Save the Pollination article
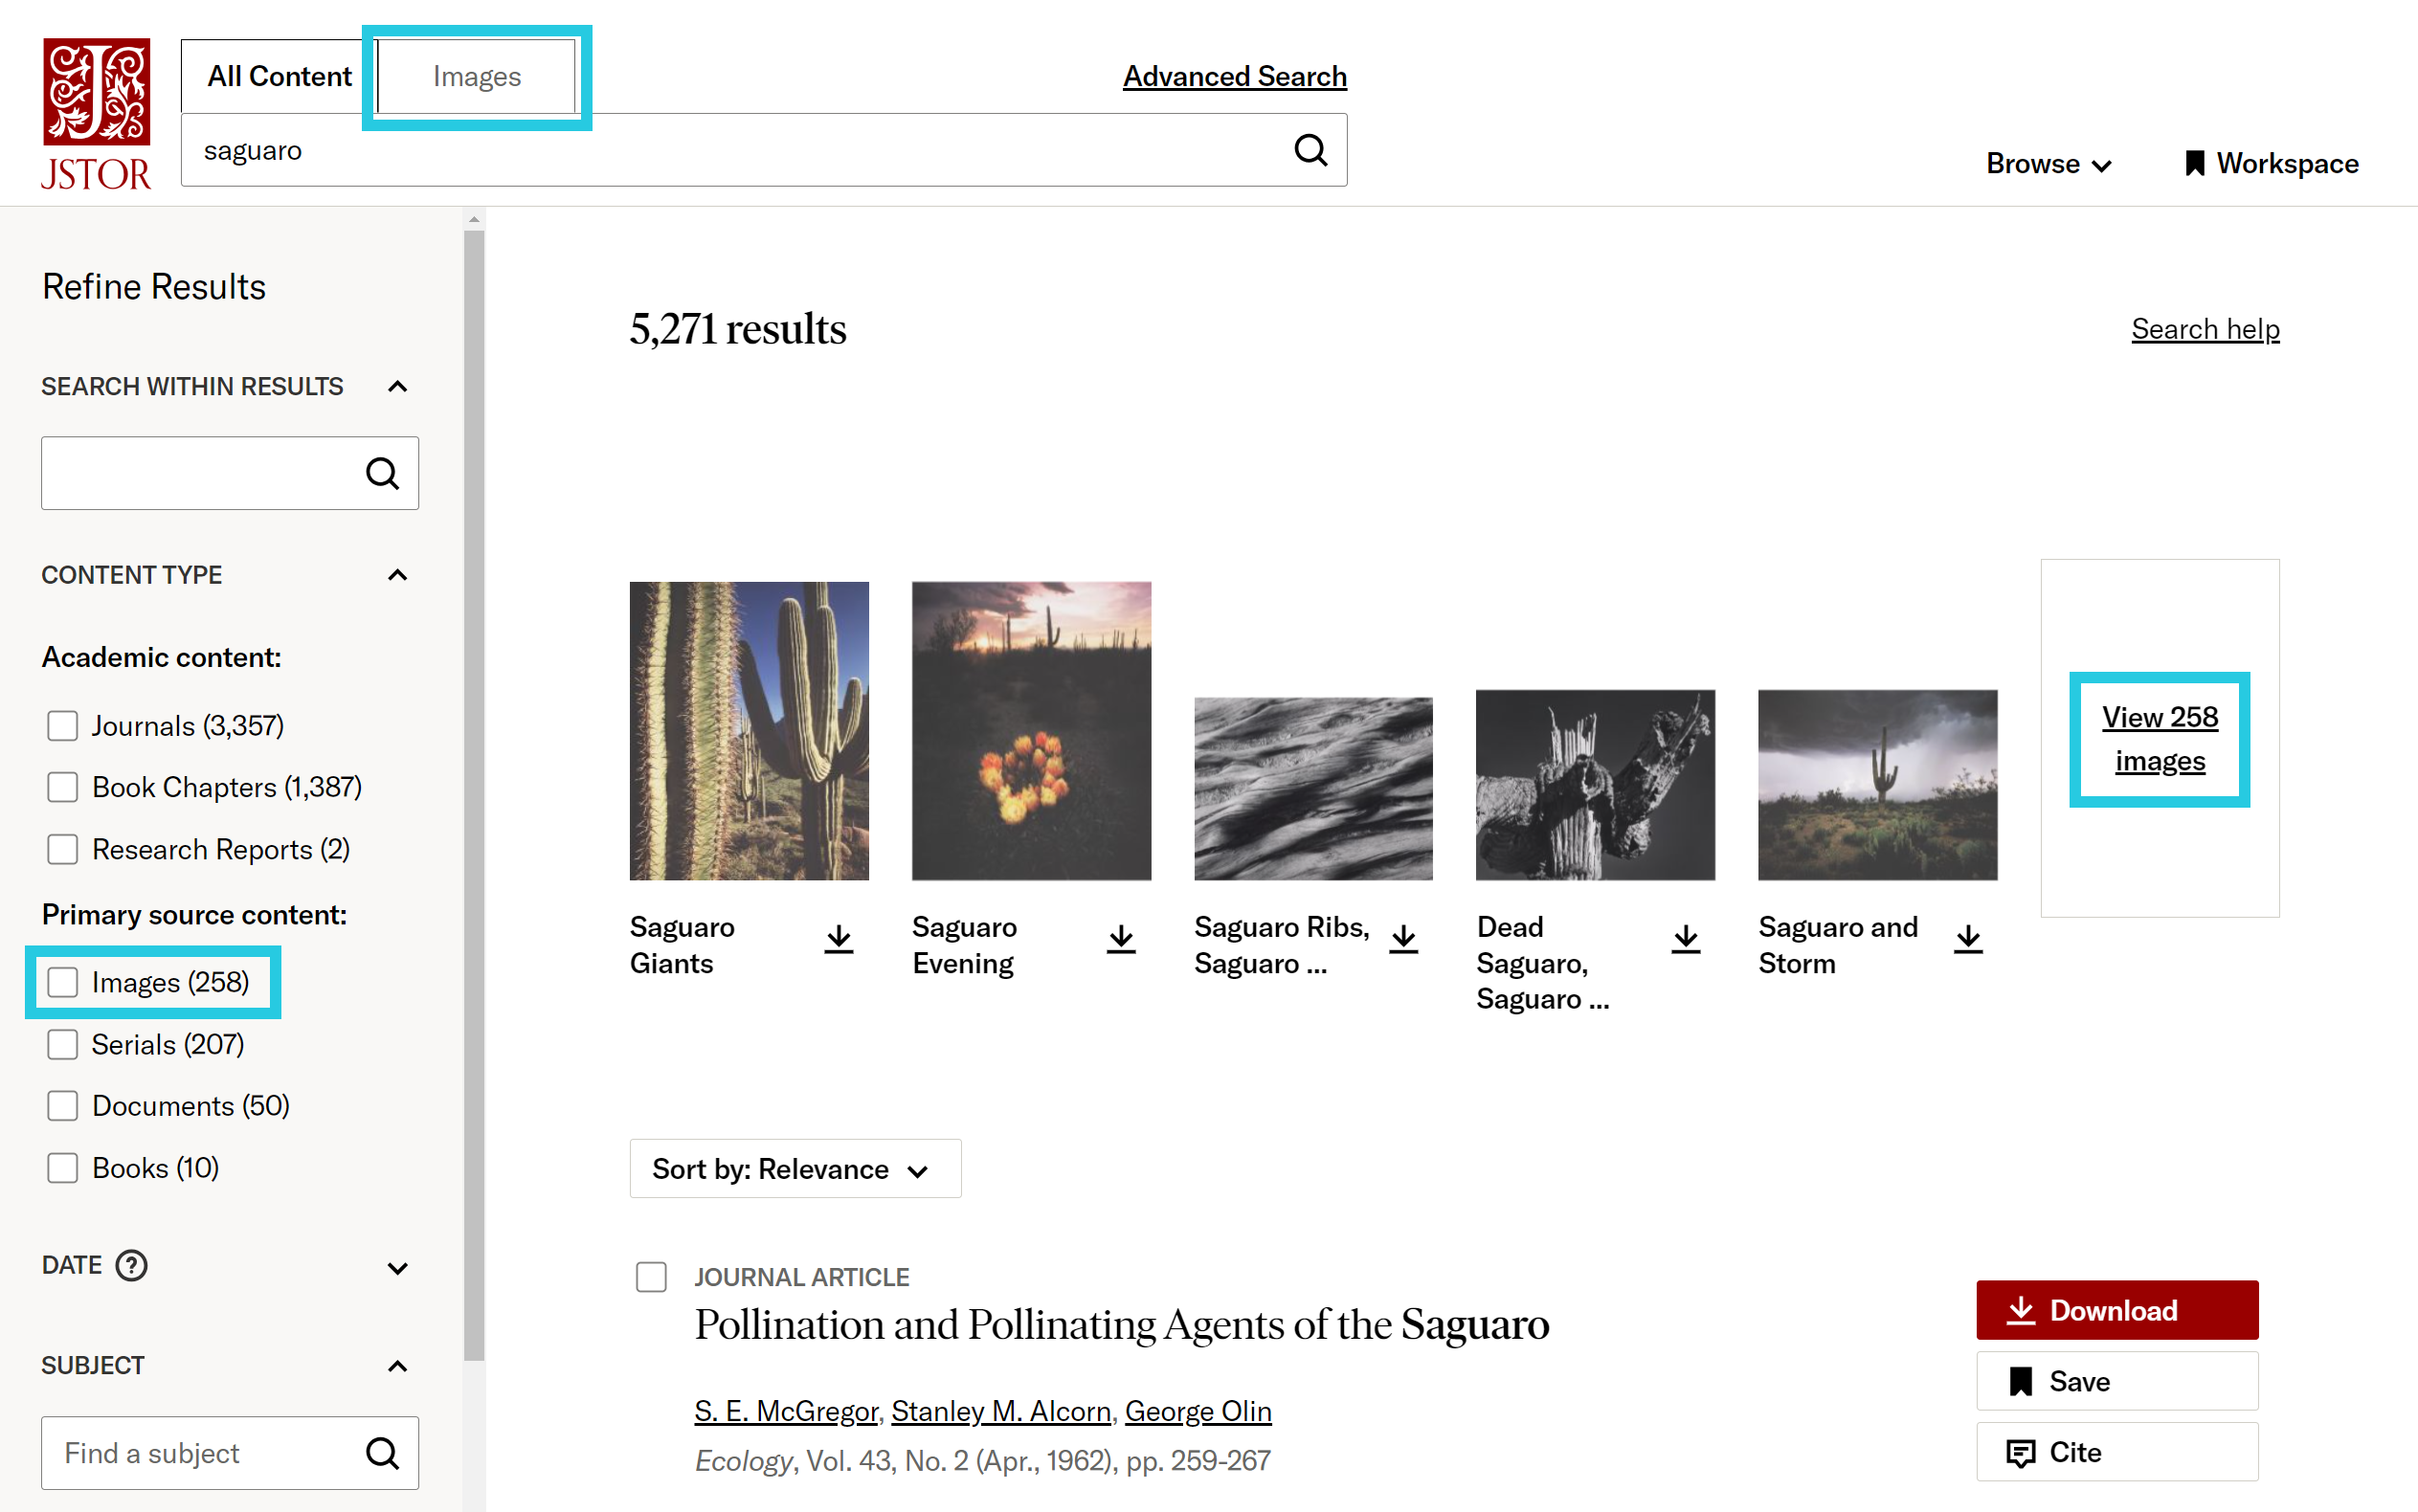The width and height of the screenshot is (2418, 1512). click(2117, 1381)
